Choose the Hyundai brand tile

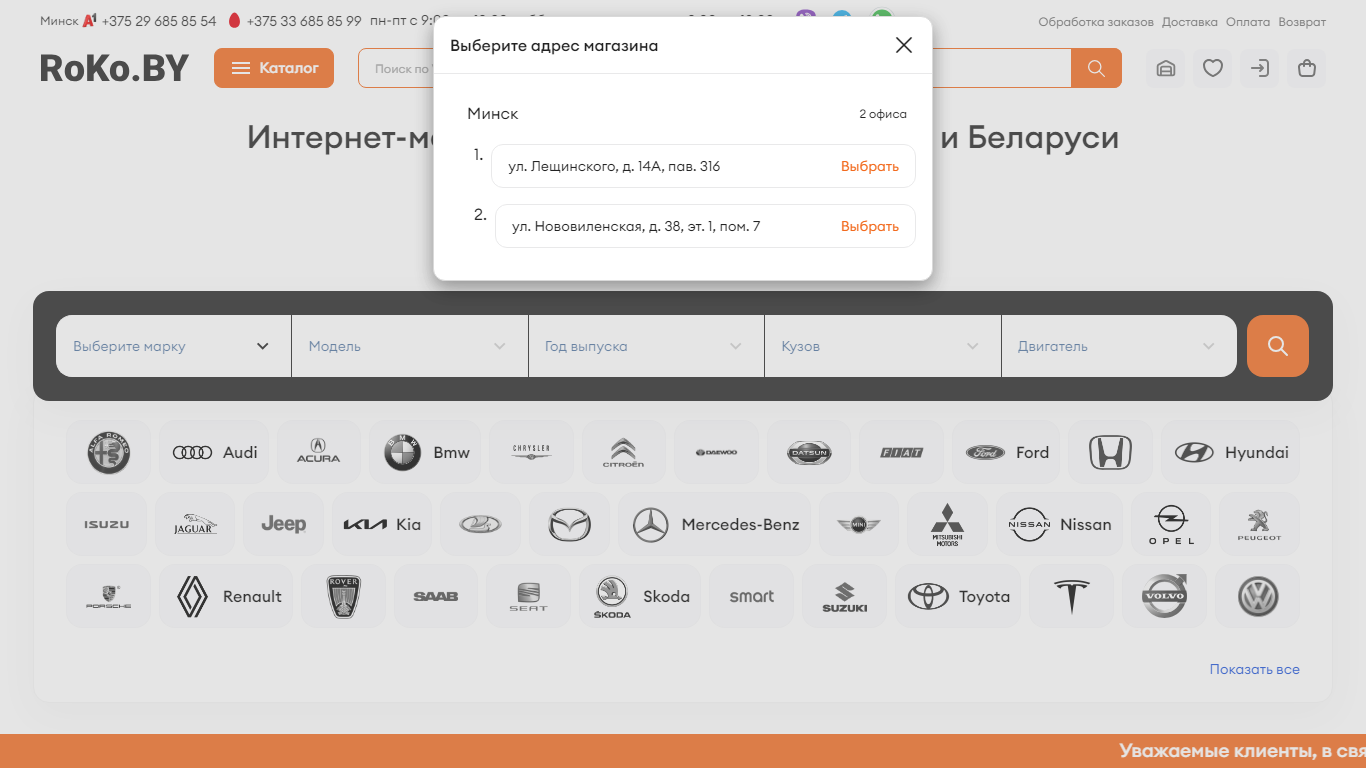click(1231, 452)
